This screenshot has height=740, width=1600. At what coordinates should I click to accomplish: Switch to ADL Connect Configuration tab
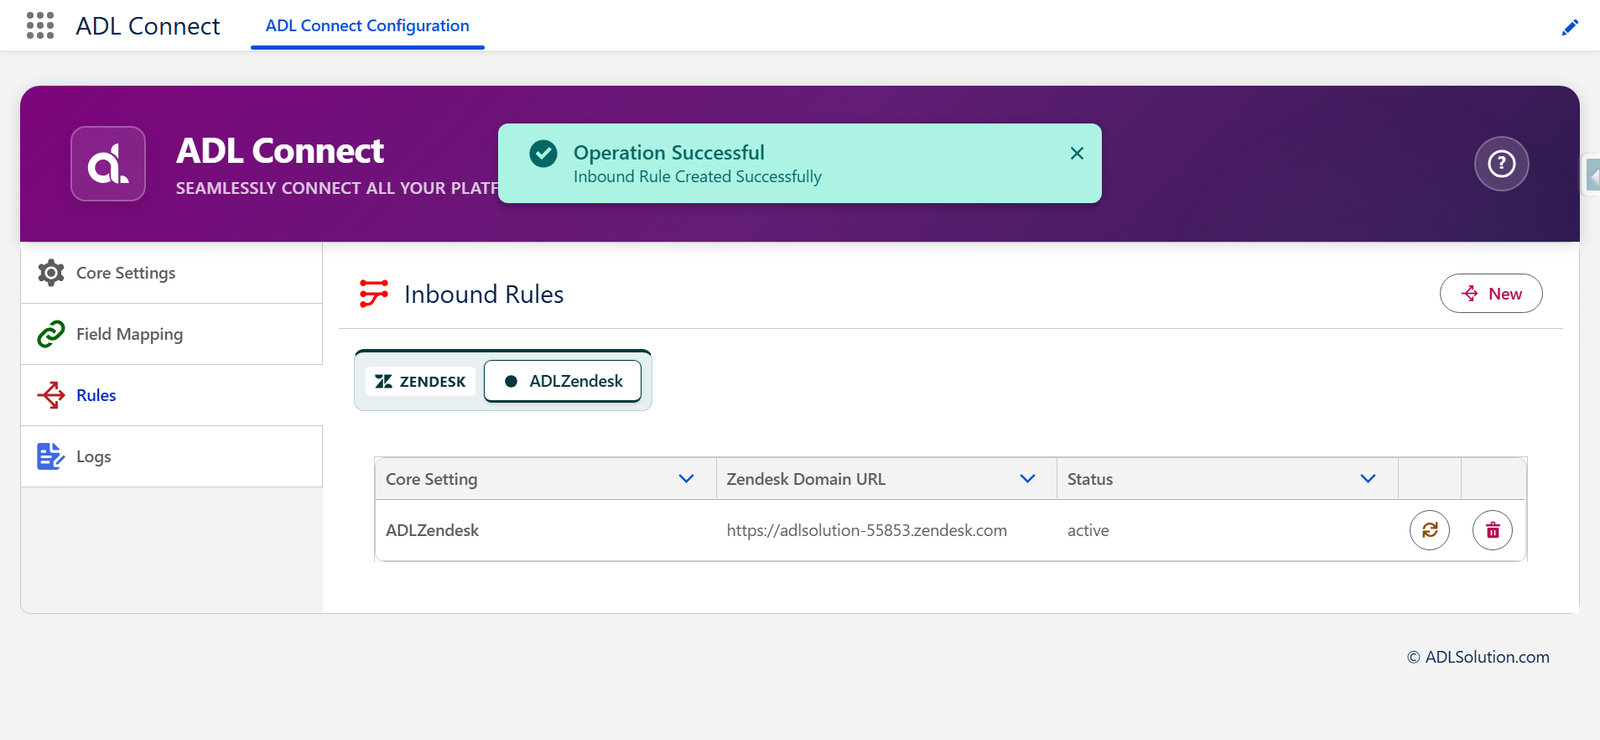367,26
